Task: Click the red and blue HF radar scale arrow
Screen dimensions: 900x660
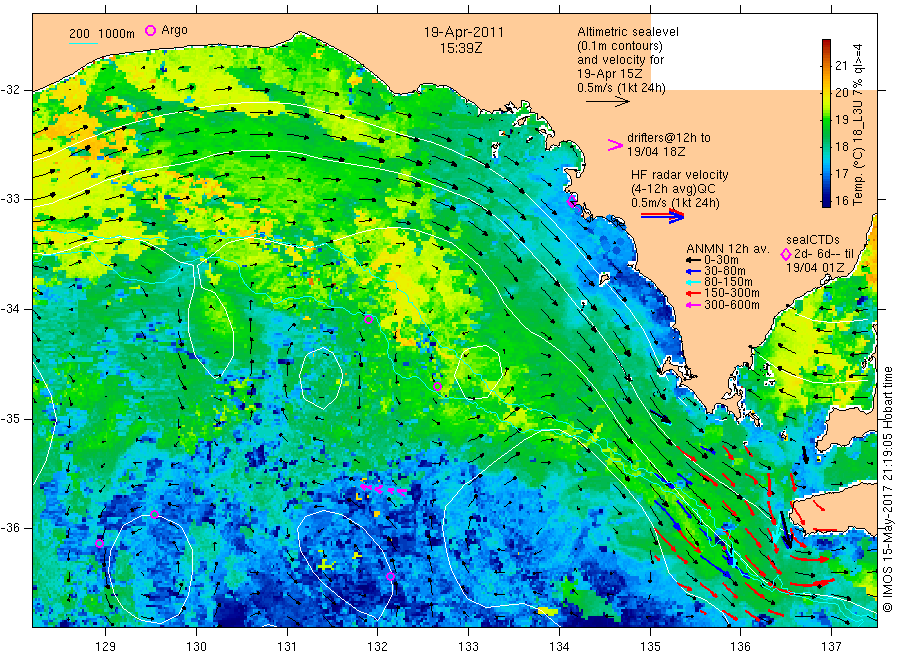Action: [x=662, y=216]
